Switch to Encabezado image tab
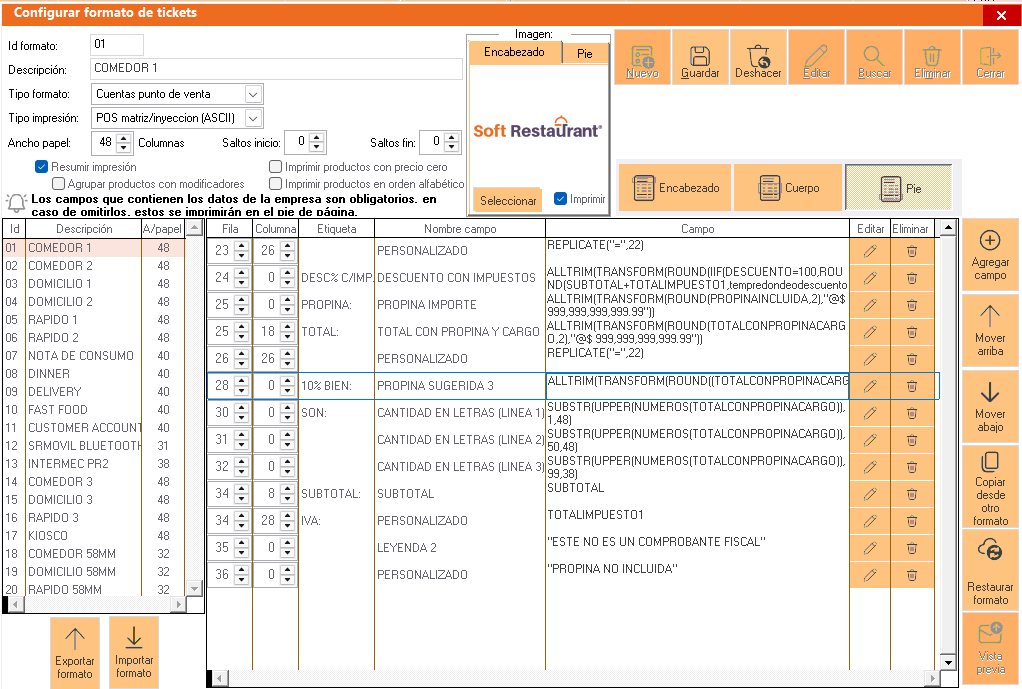The image size is (1022, 689). click(x=514, y=52)
